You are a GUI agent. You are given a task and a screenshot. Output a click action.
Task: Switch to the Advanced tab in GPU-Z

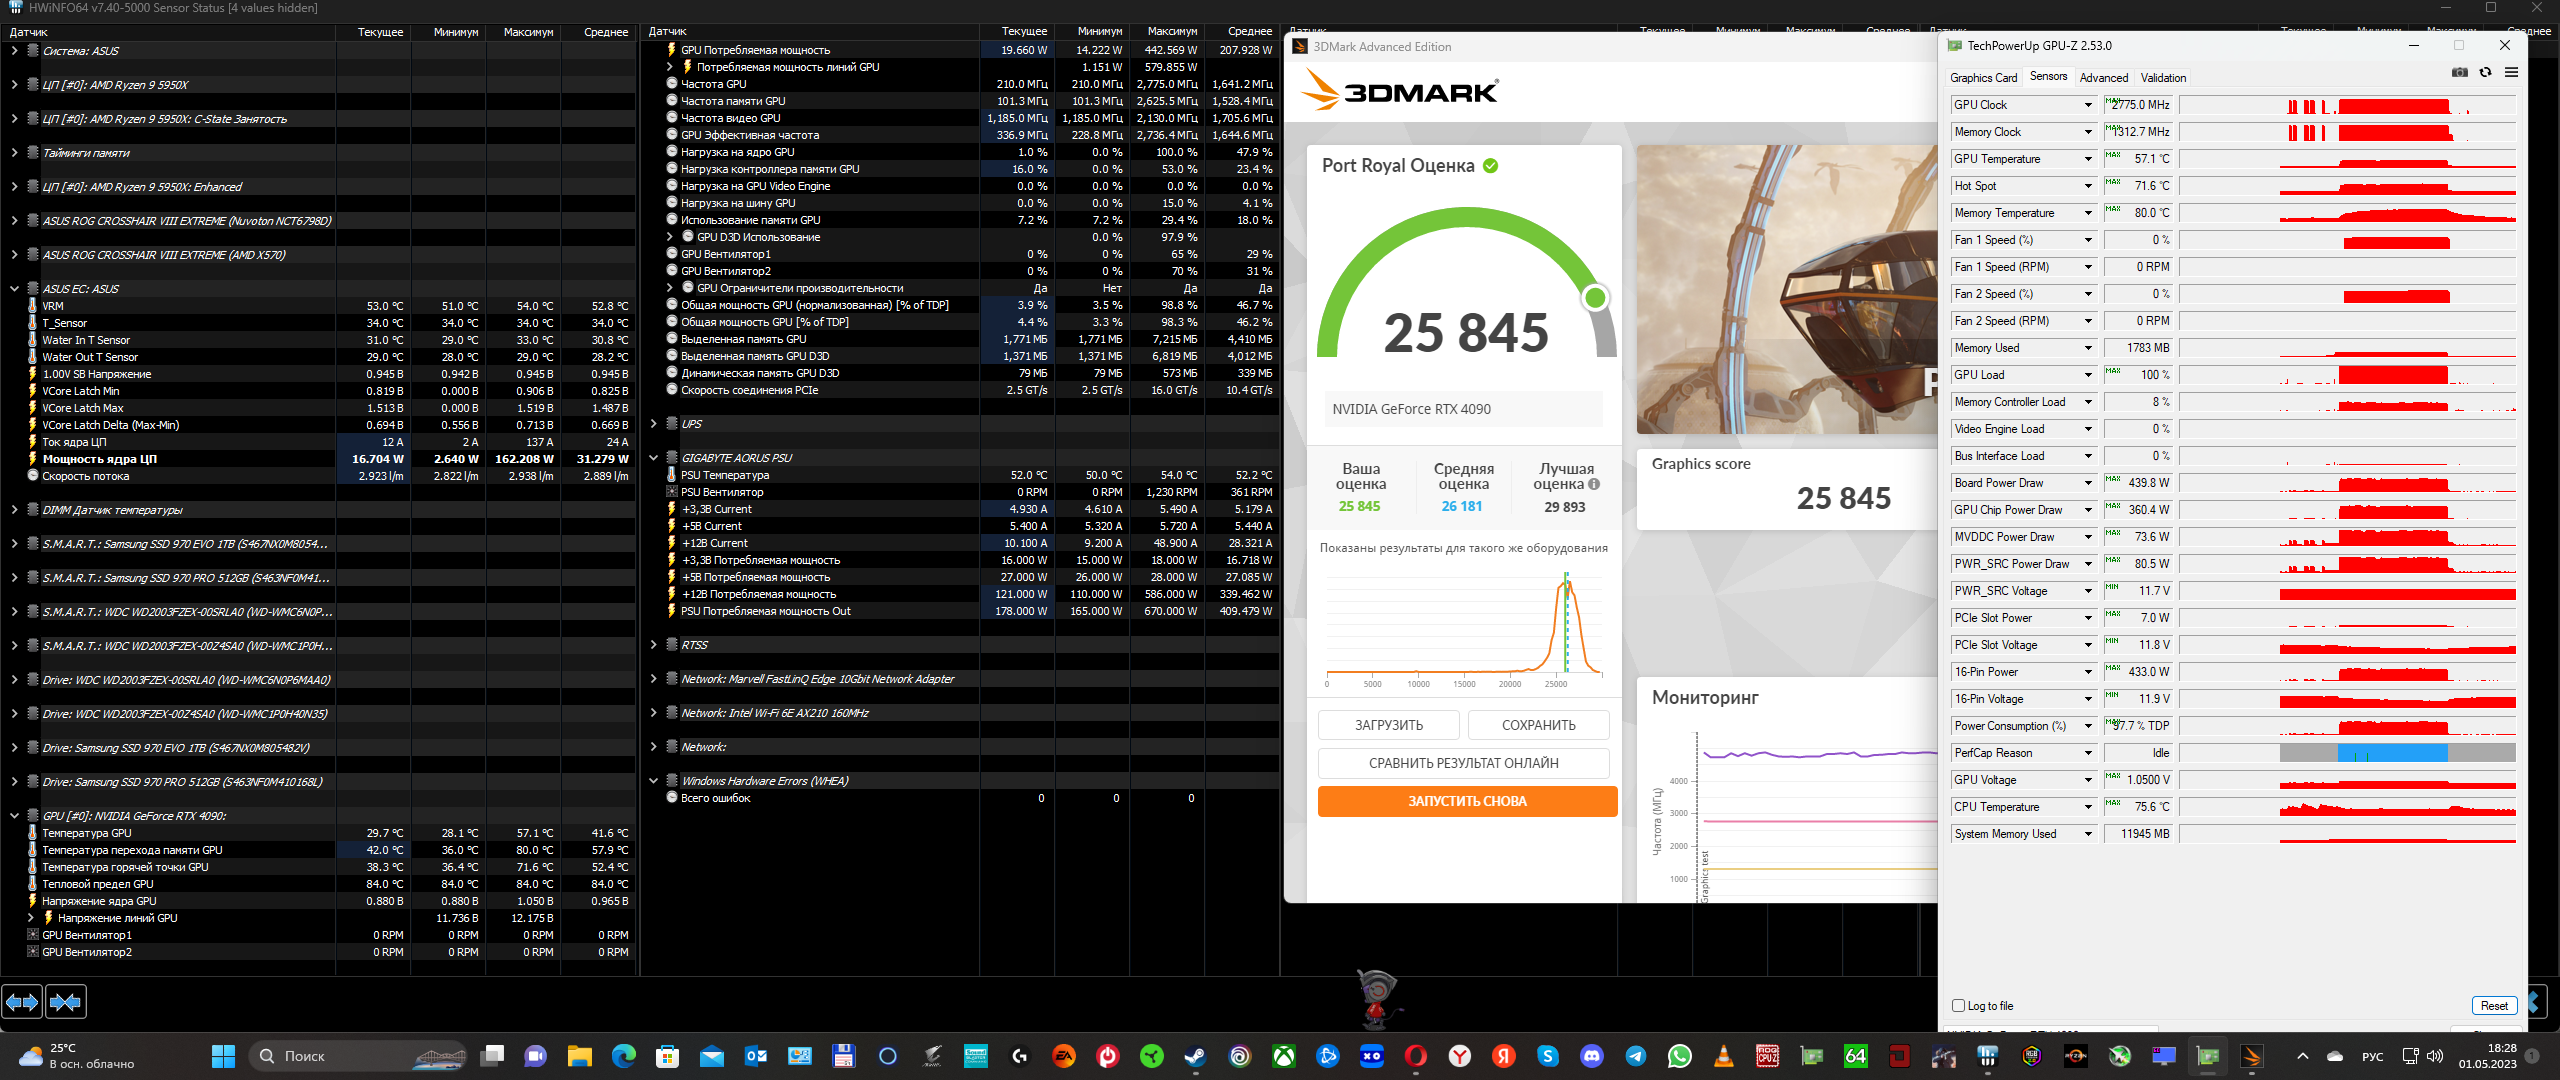[2103, 78]
